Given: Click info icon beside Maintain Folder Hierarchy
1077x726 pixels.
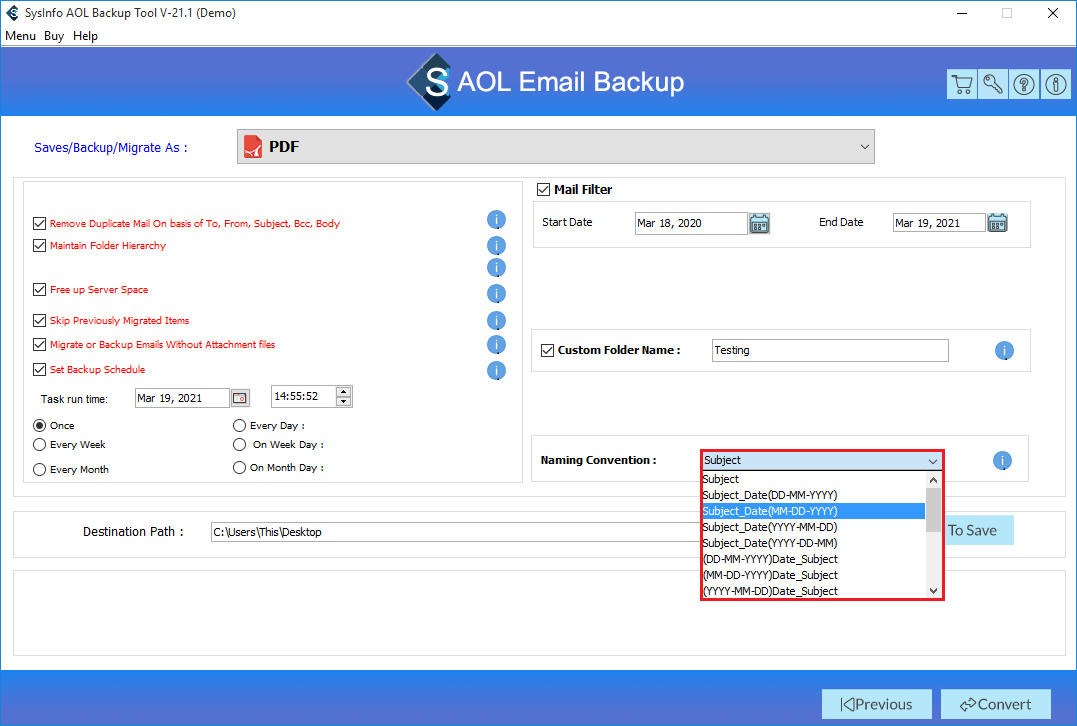Looking at the screenshot, I should point(496,246).
